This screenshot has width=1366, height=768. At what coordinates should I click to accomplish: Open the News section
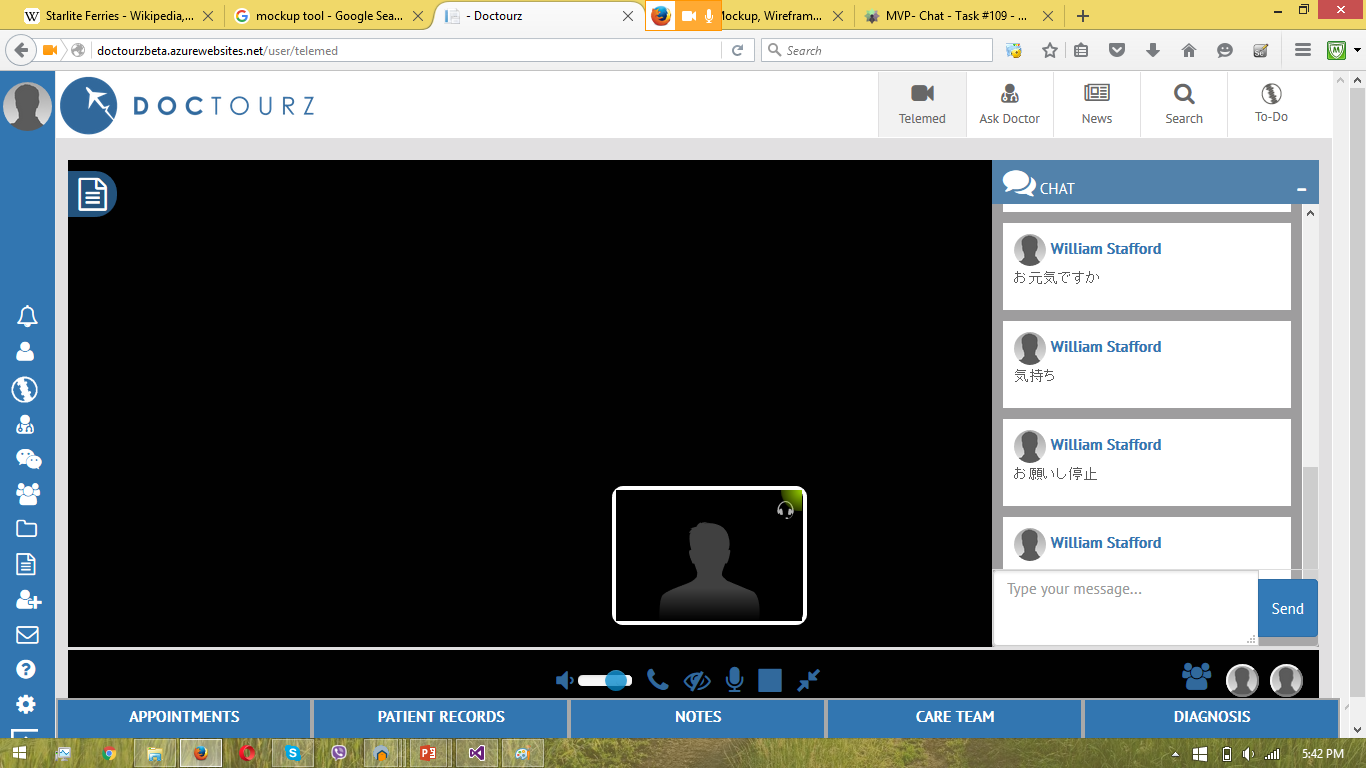coord(1097,104)
